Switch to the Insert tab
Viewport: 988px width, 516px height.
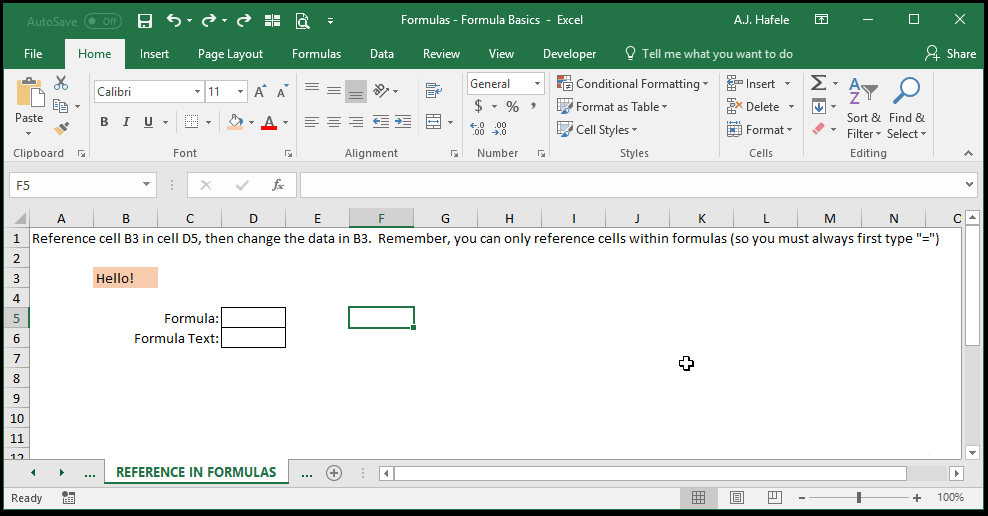[x=154, y=54]
